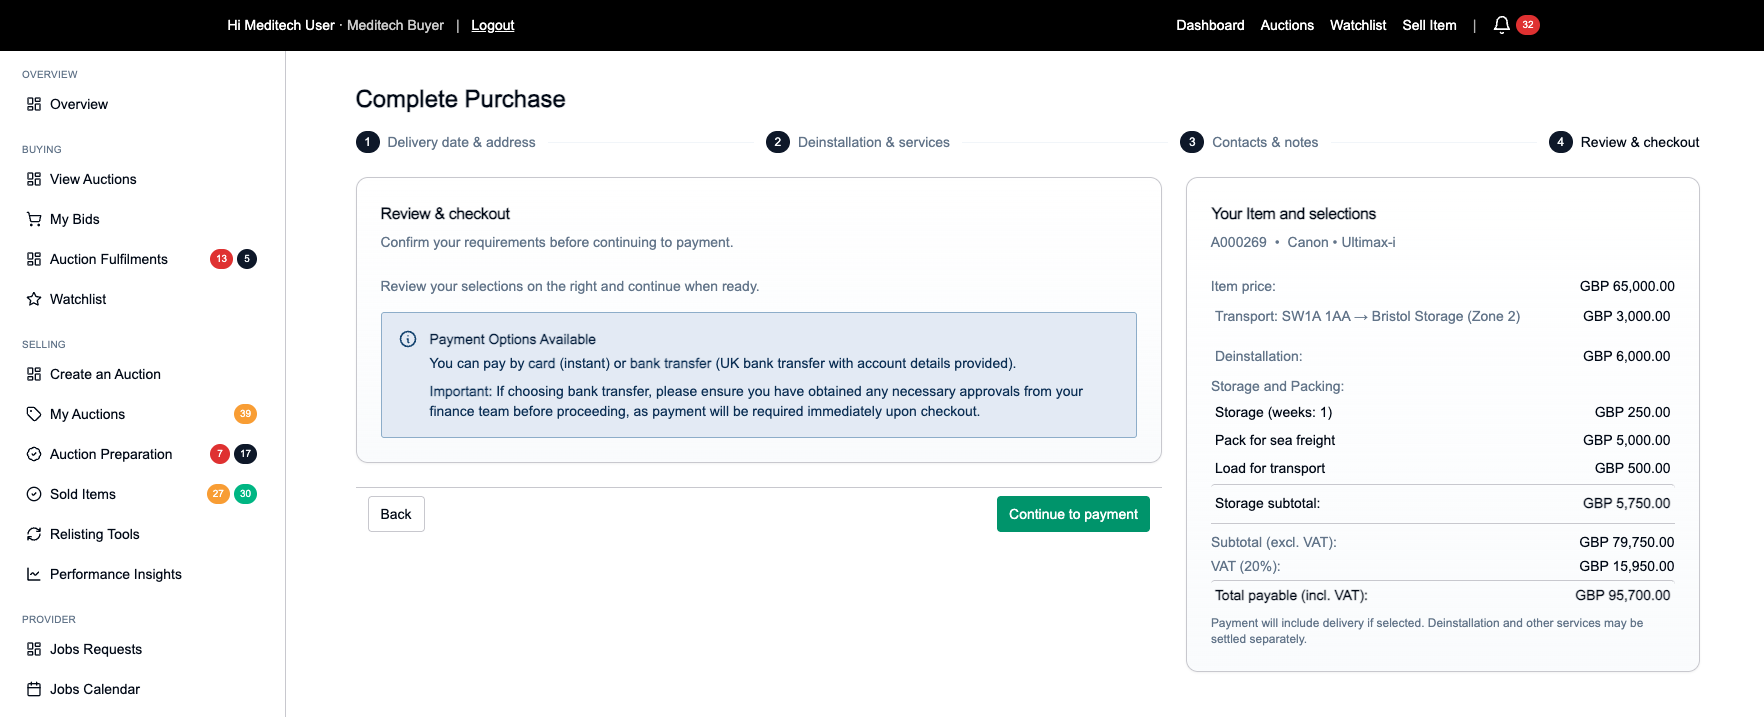The width and height of the screenshot is (1764, 717).
Task: Log out via the Logout link
Action: click(492, 25)
